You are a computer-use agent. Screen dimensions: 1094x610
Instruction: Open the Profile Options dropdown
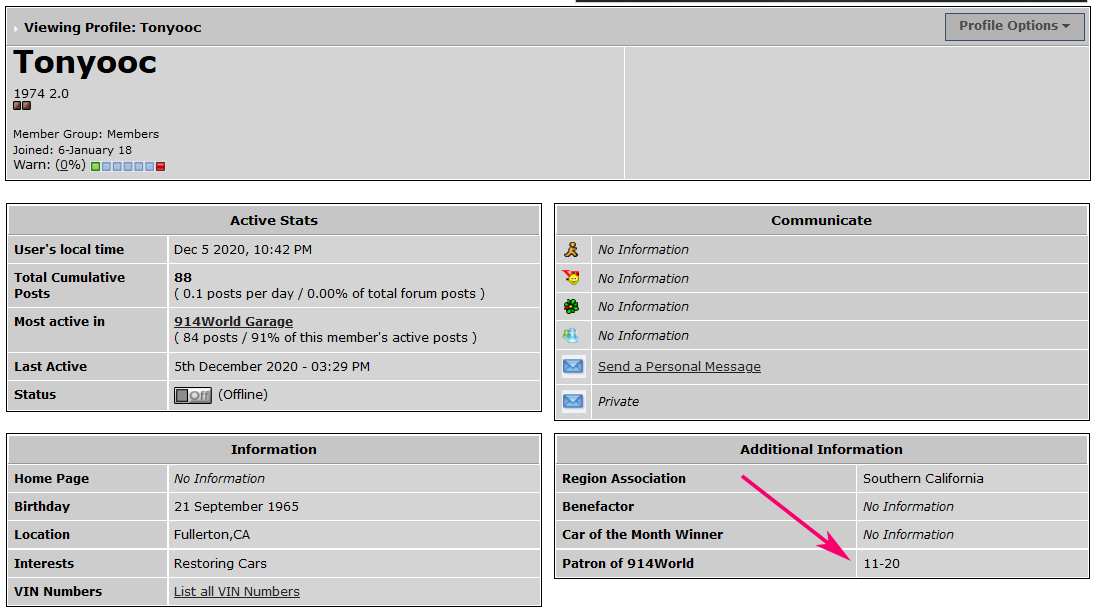[x=1014, y=26]
